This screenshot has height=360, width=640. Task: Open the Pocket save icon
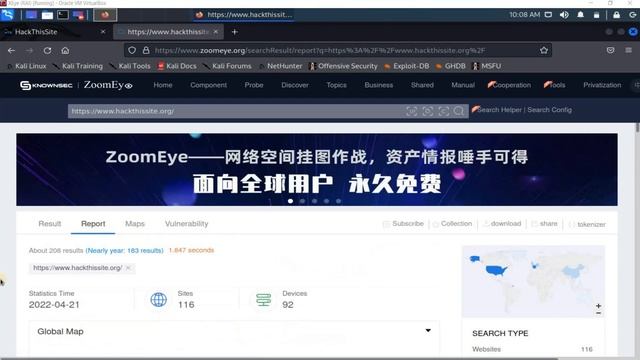610,50
